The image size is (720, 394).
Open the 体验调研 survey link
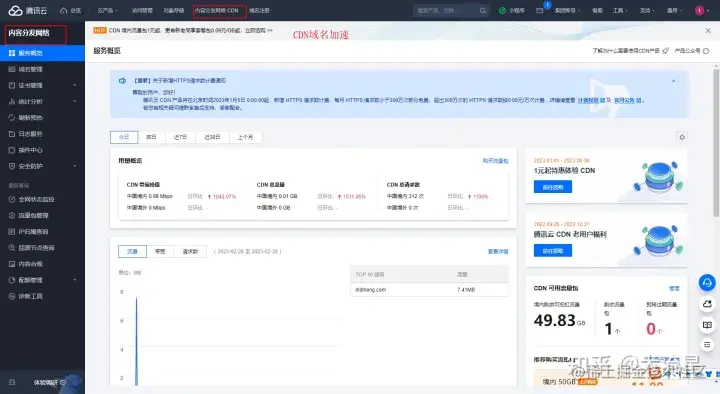tap(50, 382)
